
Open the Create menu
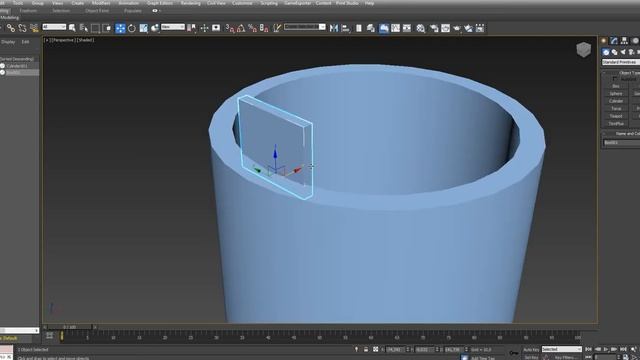[78, 2]
